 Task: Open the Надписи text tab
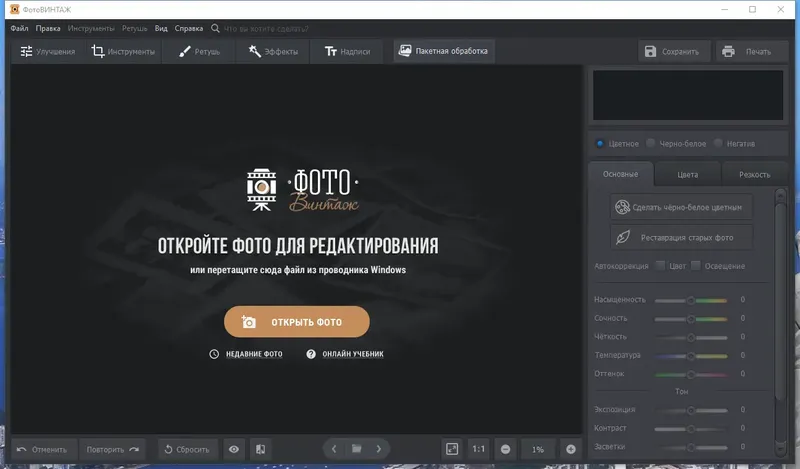(347, 52)
